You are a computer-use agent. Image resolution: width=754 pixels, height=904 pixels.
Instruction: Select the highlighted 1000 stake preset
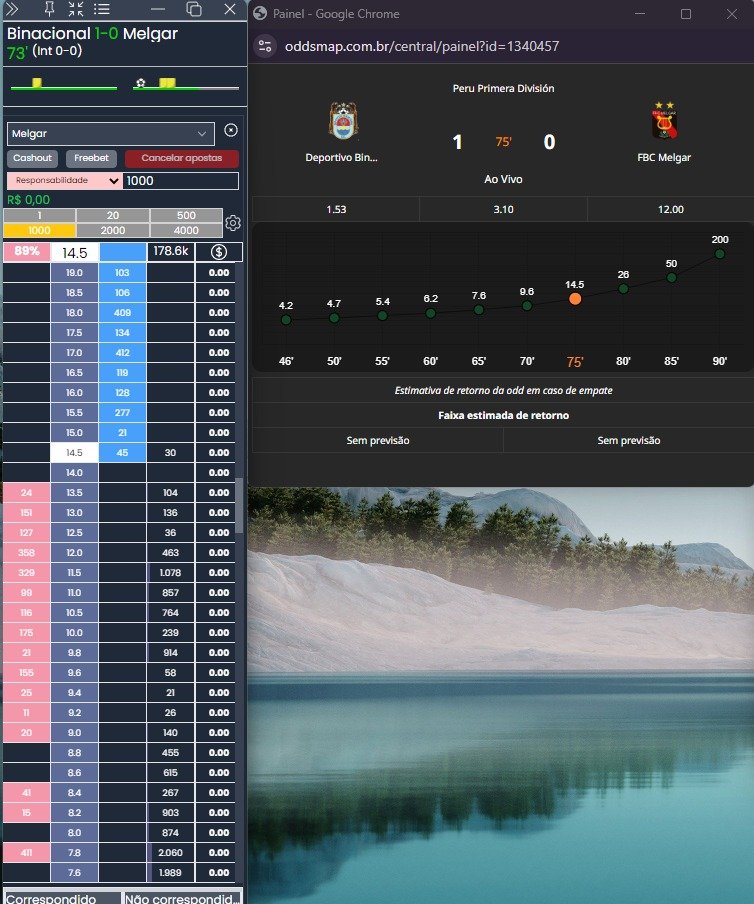pyautogui.click(x=39, y=230)
